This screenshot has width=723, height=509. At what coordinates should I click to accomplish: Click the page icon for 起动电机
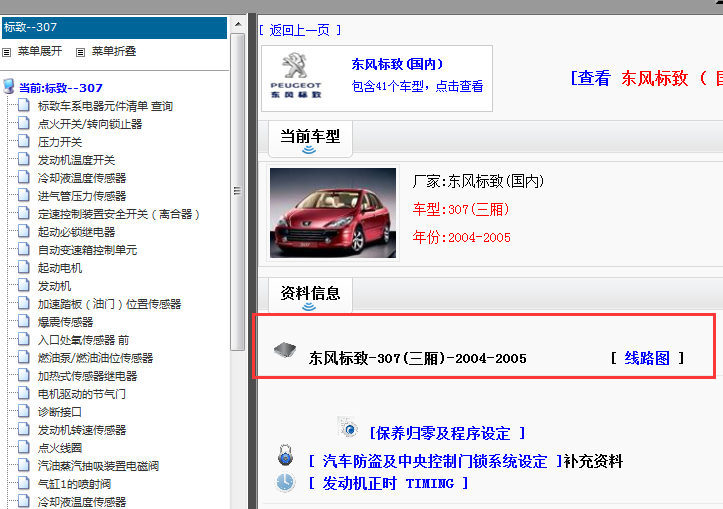pos(24,267)
